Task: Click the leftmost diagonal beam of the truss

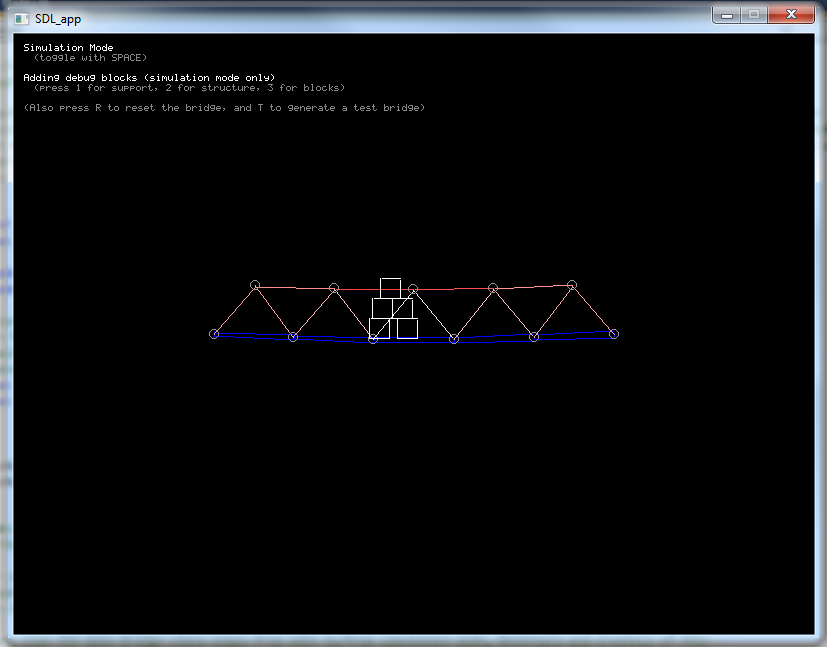Action: tap(234, 310)
